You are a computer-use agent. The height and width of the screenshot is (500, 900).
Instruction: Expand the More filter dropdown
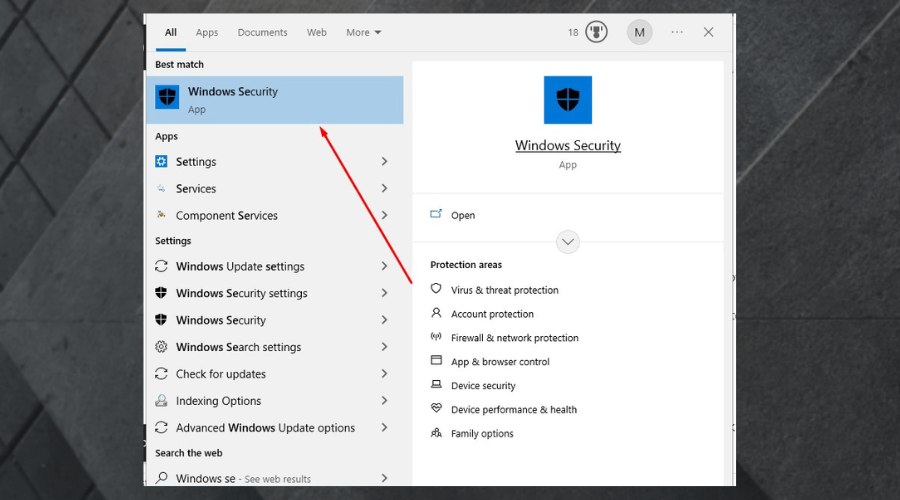pos(363,33)
